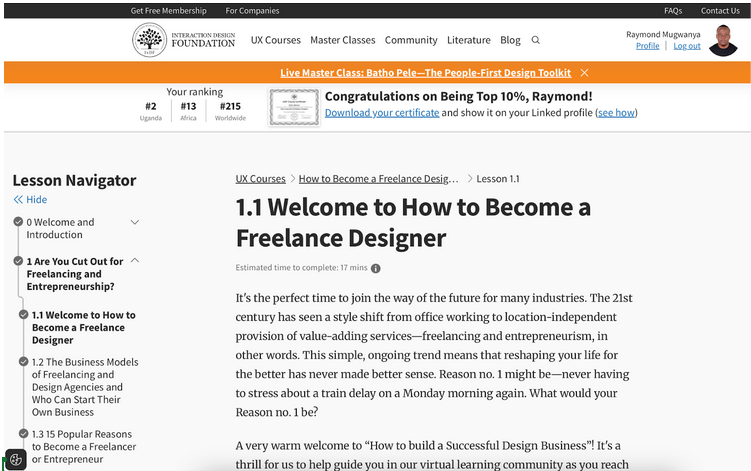Click the user profile avatar photo
The height and width of the screenshot is (471, 751).
pyautogui.click(x=722, y=41)
